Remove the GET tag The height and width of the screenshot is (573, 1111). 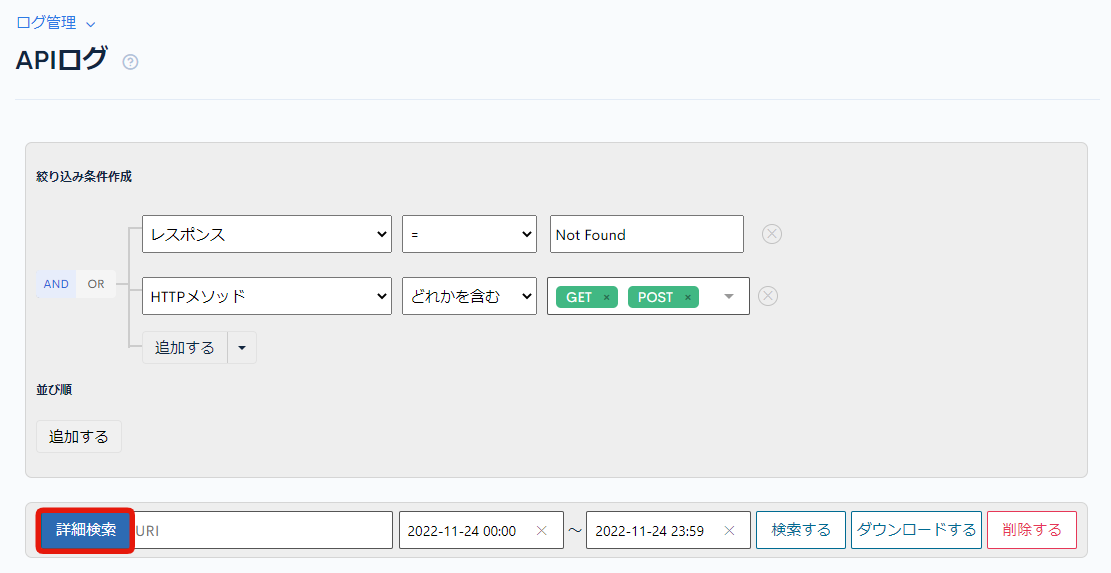[x=607, y=297]
